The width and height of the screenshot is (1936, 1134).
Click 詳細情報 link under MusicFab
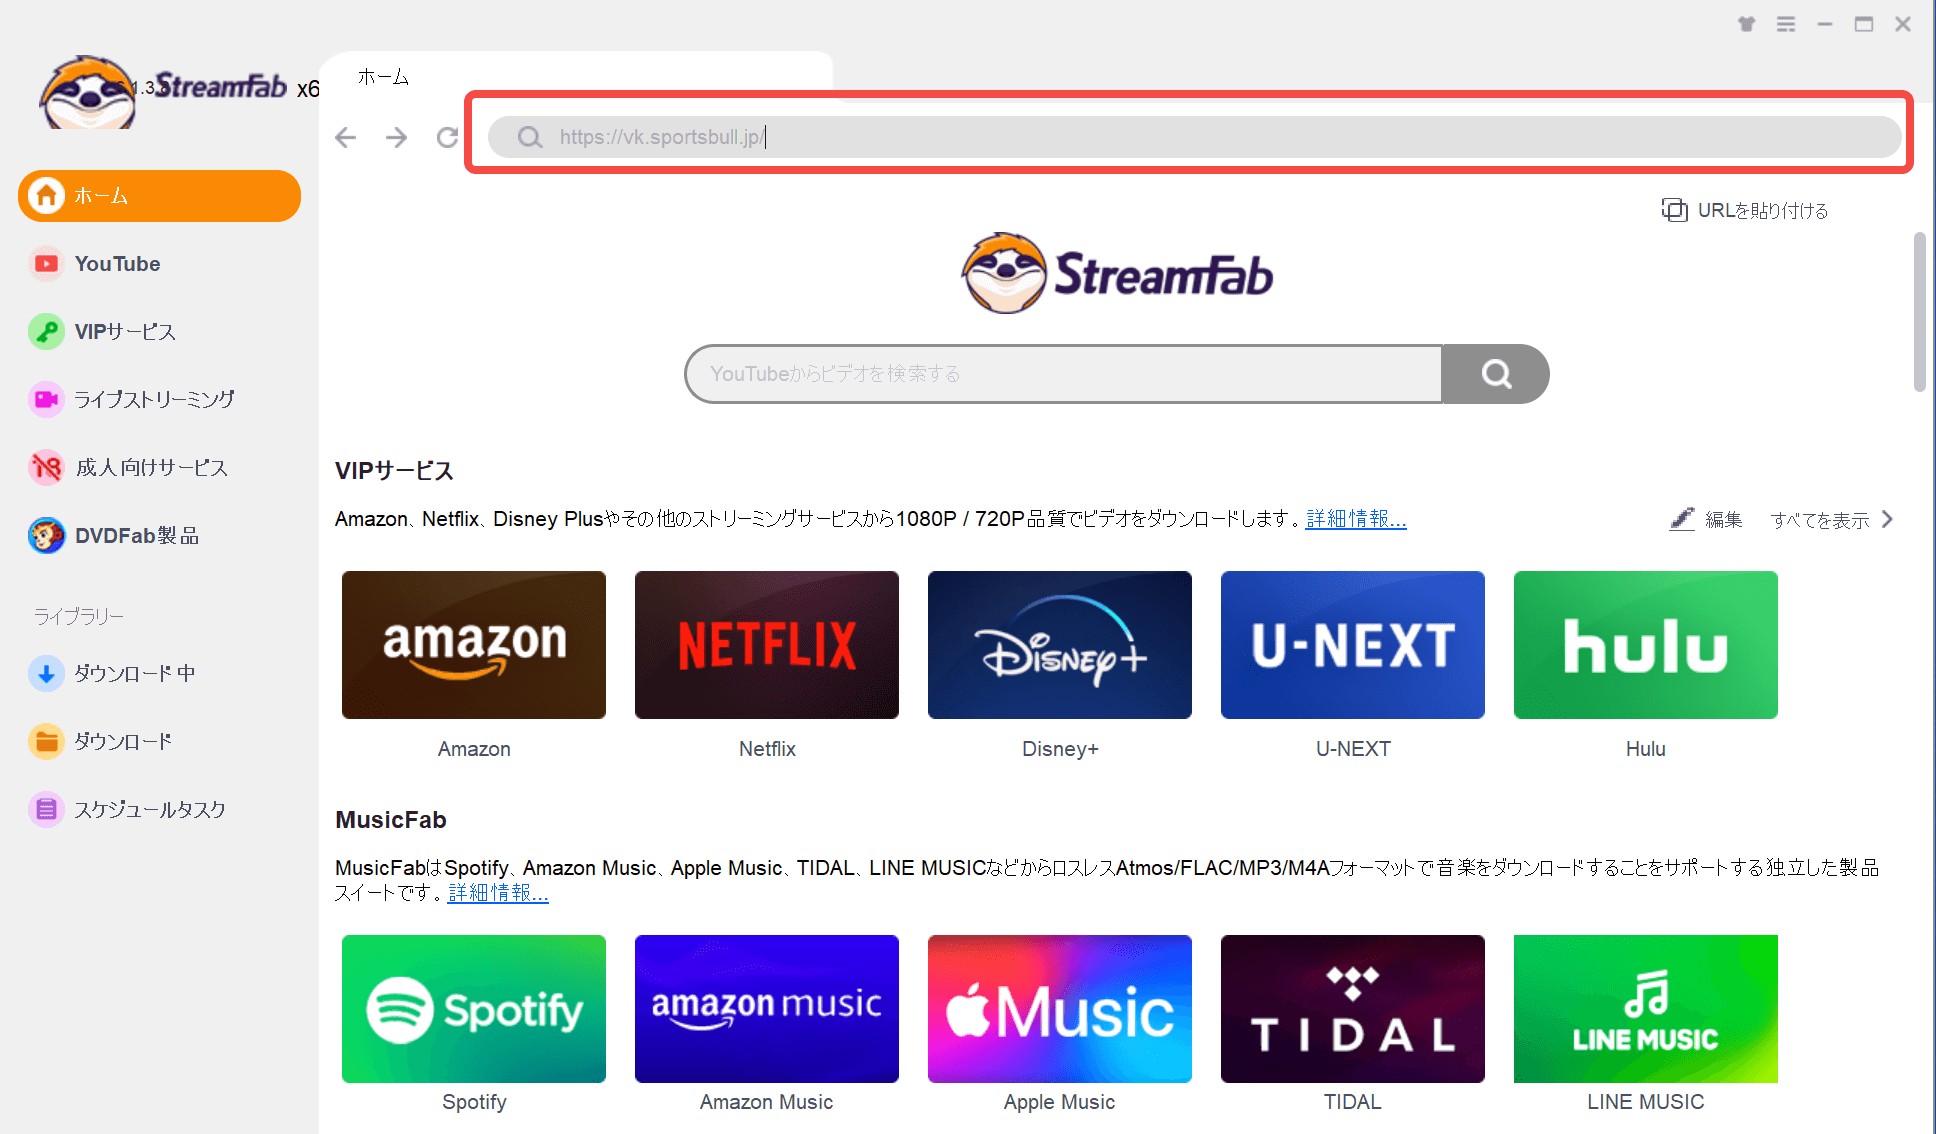pyautogui.click(x=498, y=893)
